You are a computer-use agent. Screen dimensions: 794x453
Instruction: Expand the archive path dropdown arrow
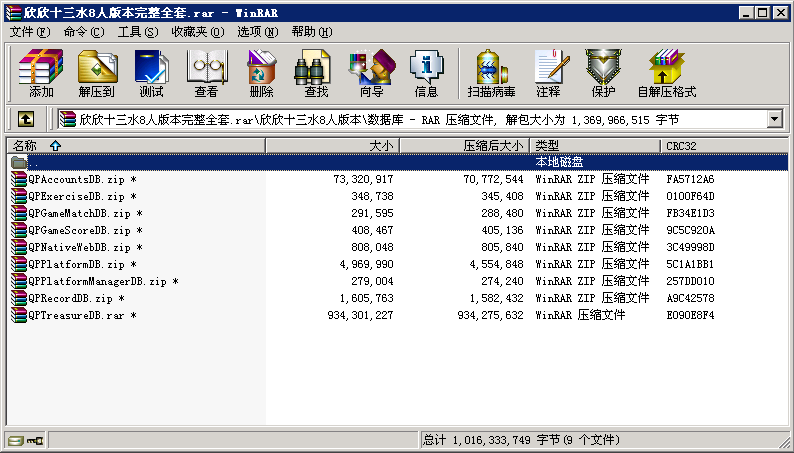pos(774,119)
